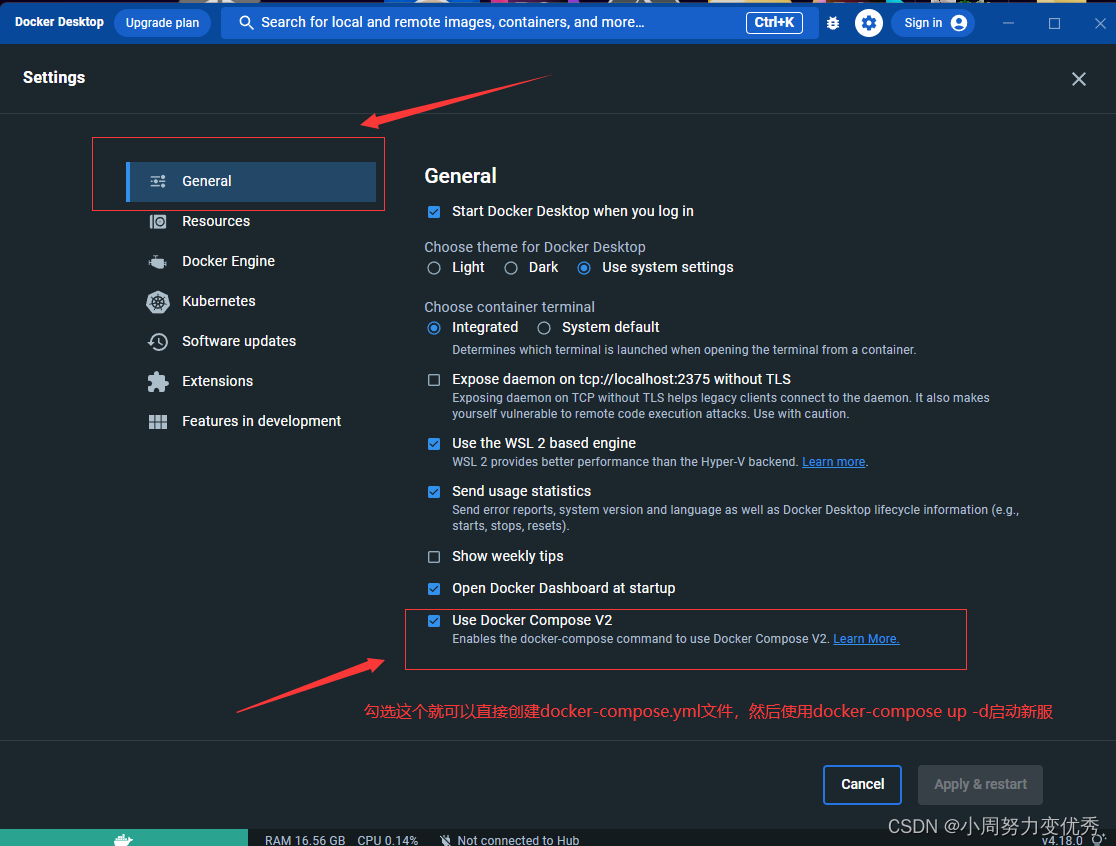
Task: Toggle Use the WSL 2 based engine
Action: 433,444
